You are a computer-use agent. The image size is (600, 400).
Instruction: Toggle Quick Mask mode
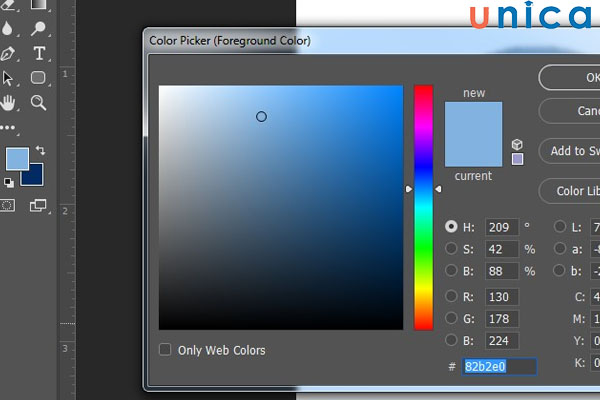(x=7, y=206)
